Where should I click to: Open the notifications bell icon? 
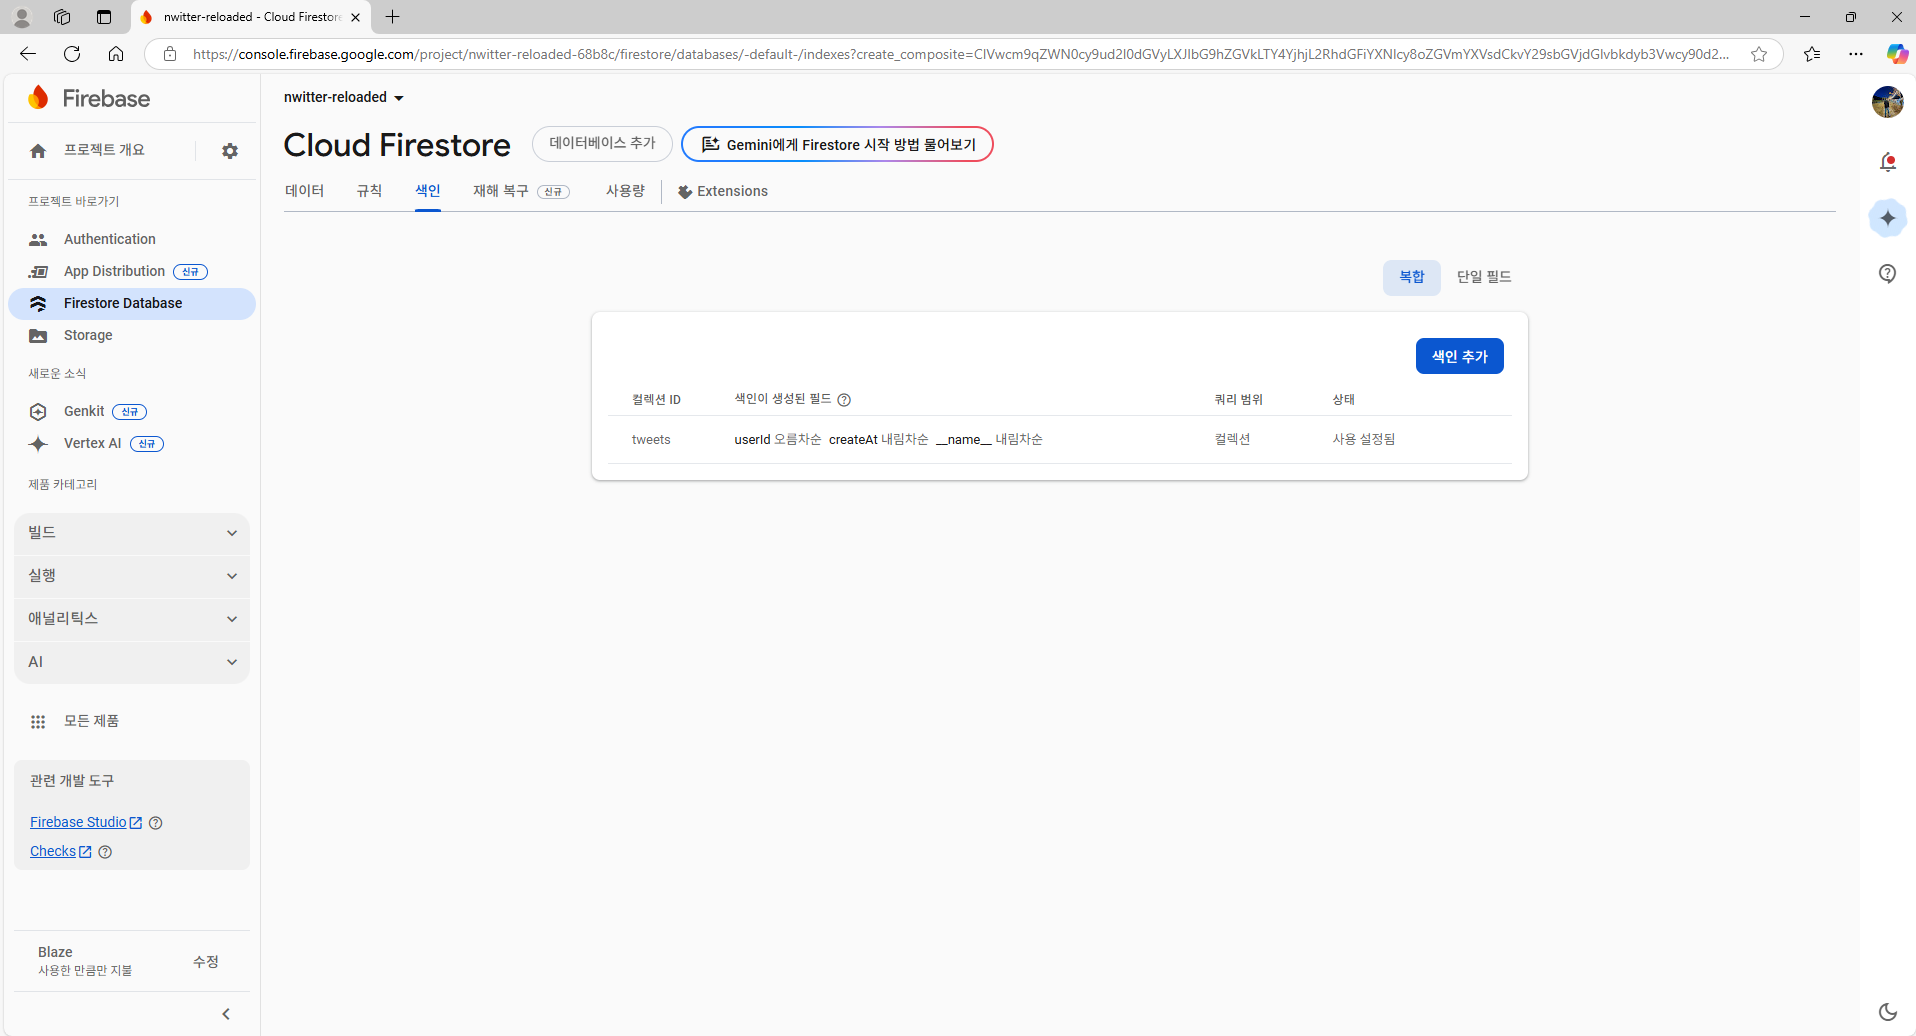coord(1887,162)
